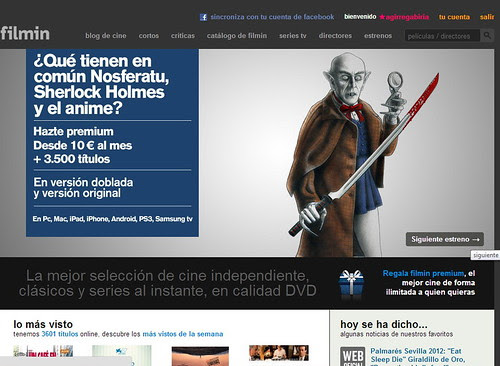Image resolution: width=500 pixels, height=366 pixels.
Task: Click the search magnifier button
Action: pos(487,35)
